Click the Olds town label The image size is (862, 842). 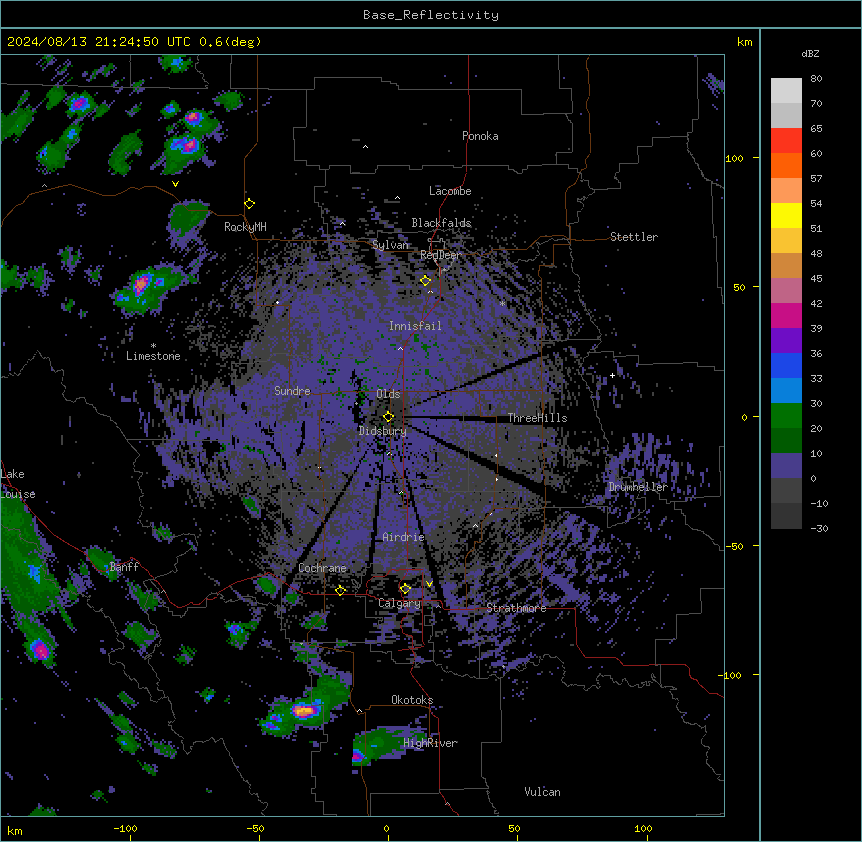click(x=388, y=394)
